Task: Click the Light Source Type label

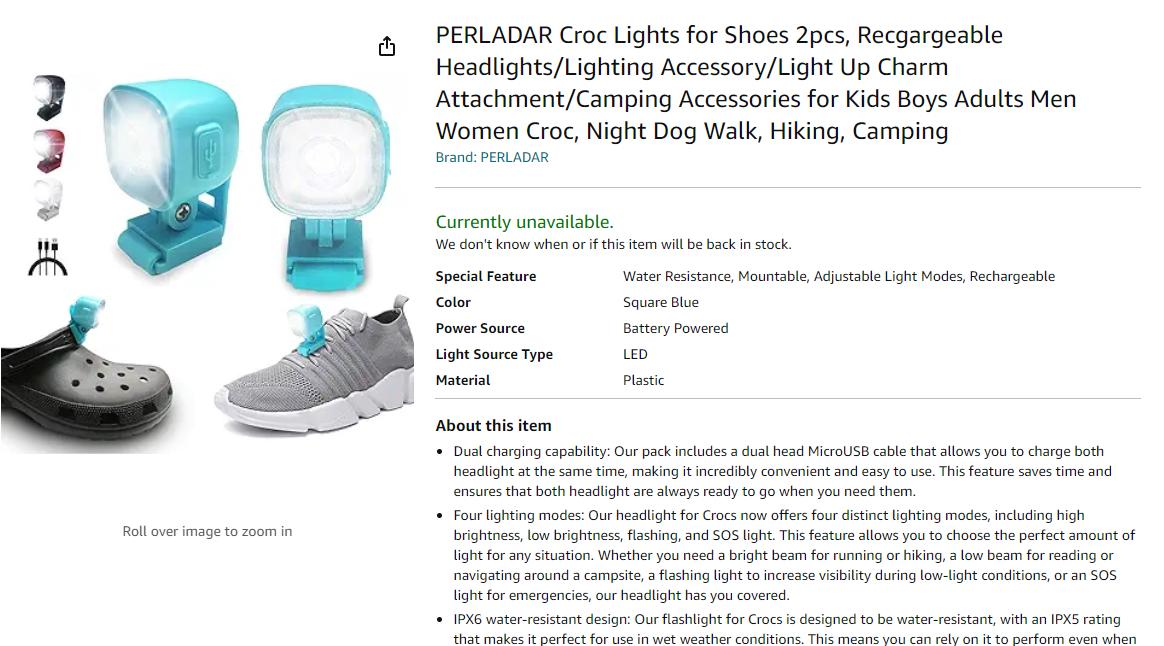Action: click(494, 354)
